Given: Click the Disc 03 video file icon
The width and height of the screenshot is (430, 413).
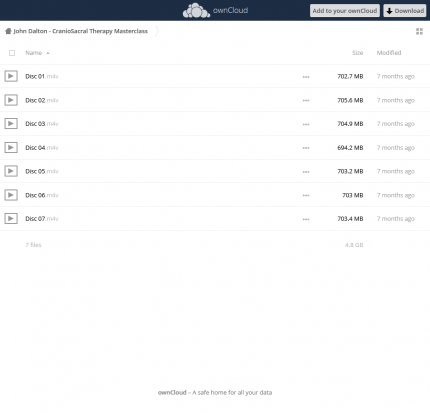Looking at the screenshot, I should 11,124.
